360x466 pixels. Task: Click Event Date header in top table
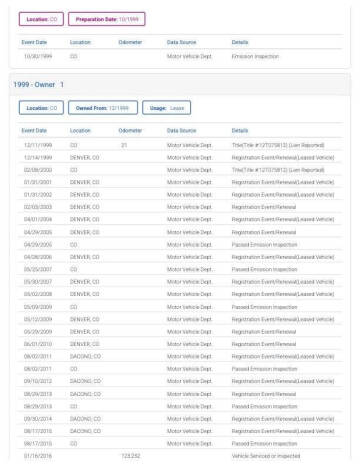34,42
